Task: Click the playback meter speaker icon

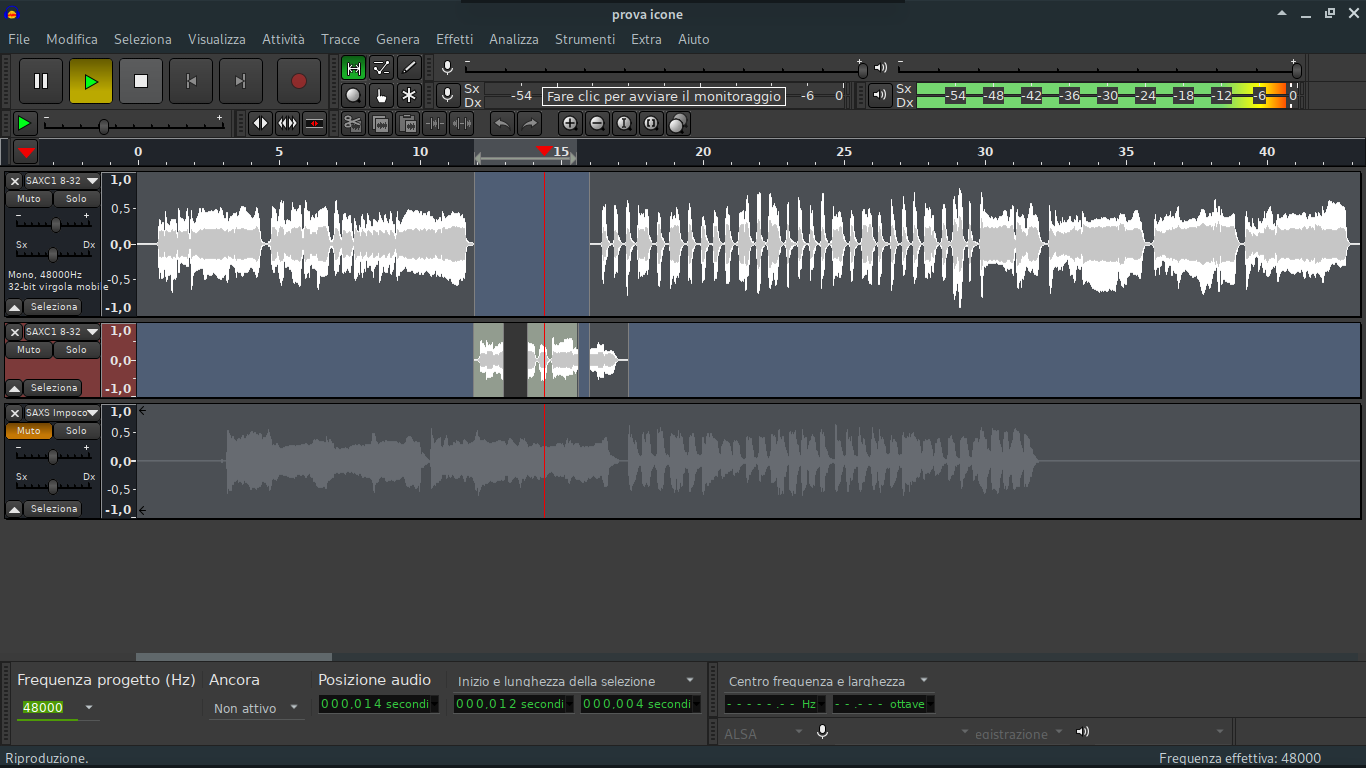Action: [880, 96]
